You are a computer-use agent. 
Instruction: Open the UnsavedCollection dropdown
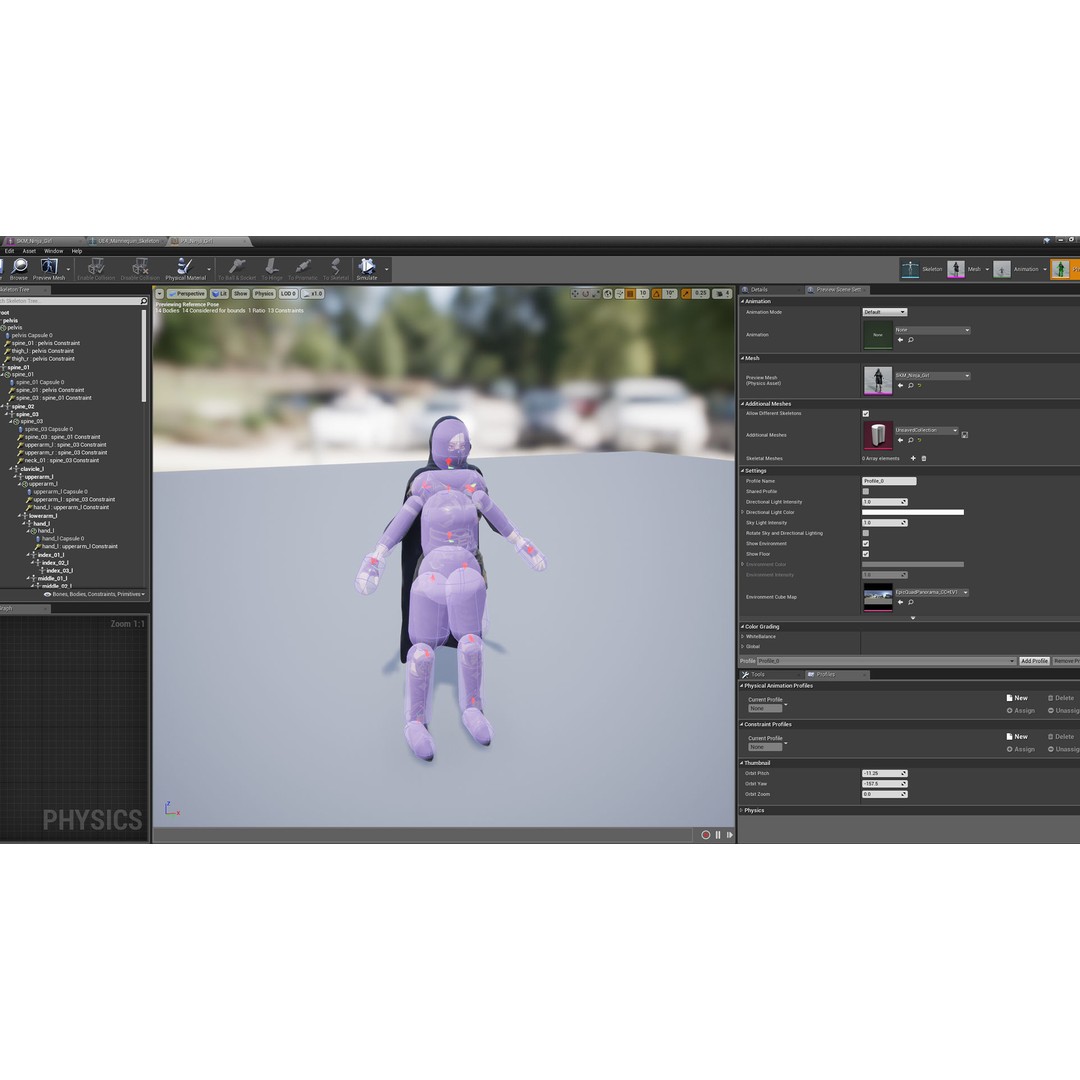tap(926, 430)
